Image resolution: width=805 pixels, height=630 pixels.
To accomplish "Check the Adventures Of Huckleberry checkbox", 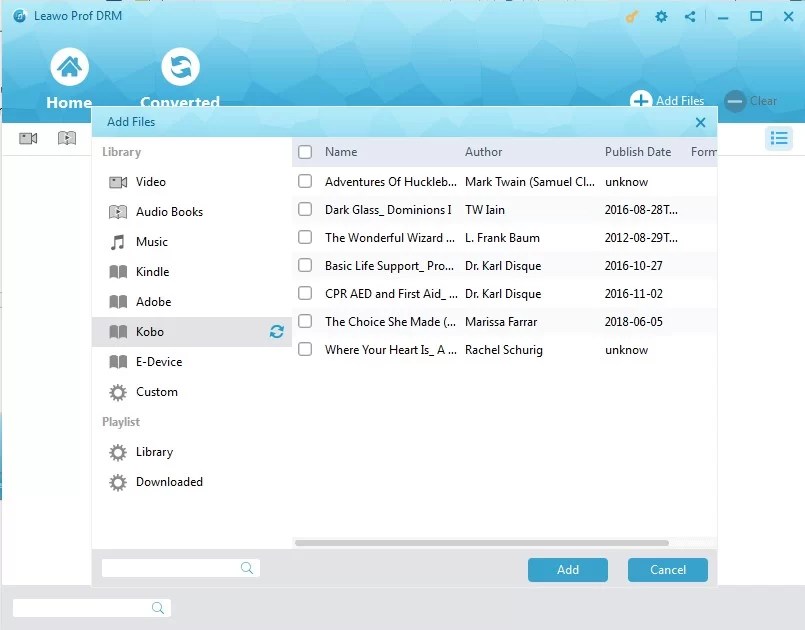I will (305, 182).
